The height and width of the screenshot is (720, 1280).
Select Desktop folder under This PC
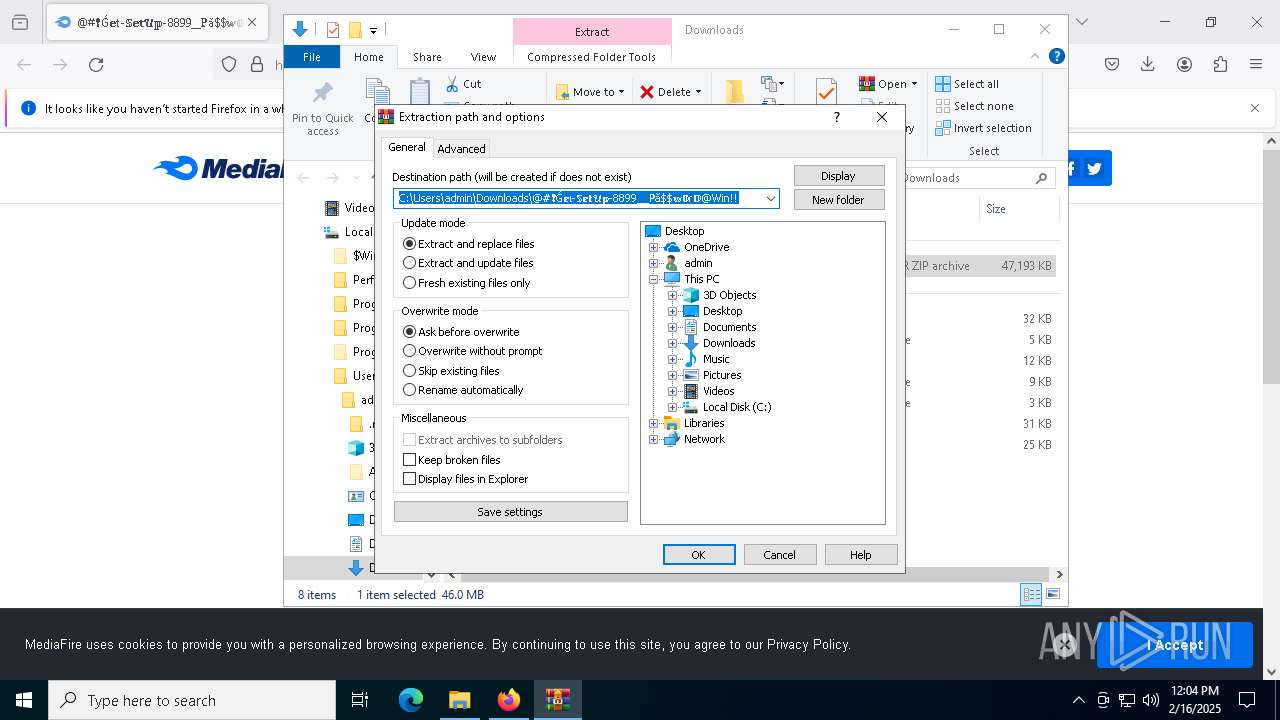[x=721, y=311]
